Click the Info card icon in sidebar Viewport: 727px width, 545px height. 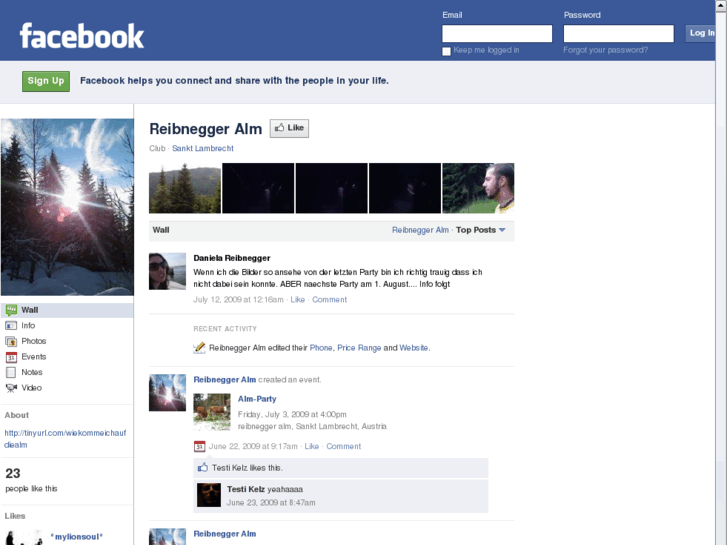click(x=11, y=326)
